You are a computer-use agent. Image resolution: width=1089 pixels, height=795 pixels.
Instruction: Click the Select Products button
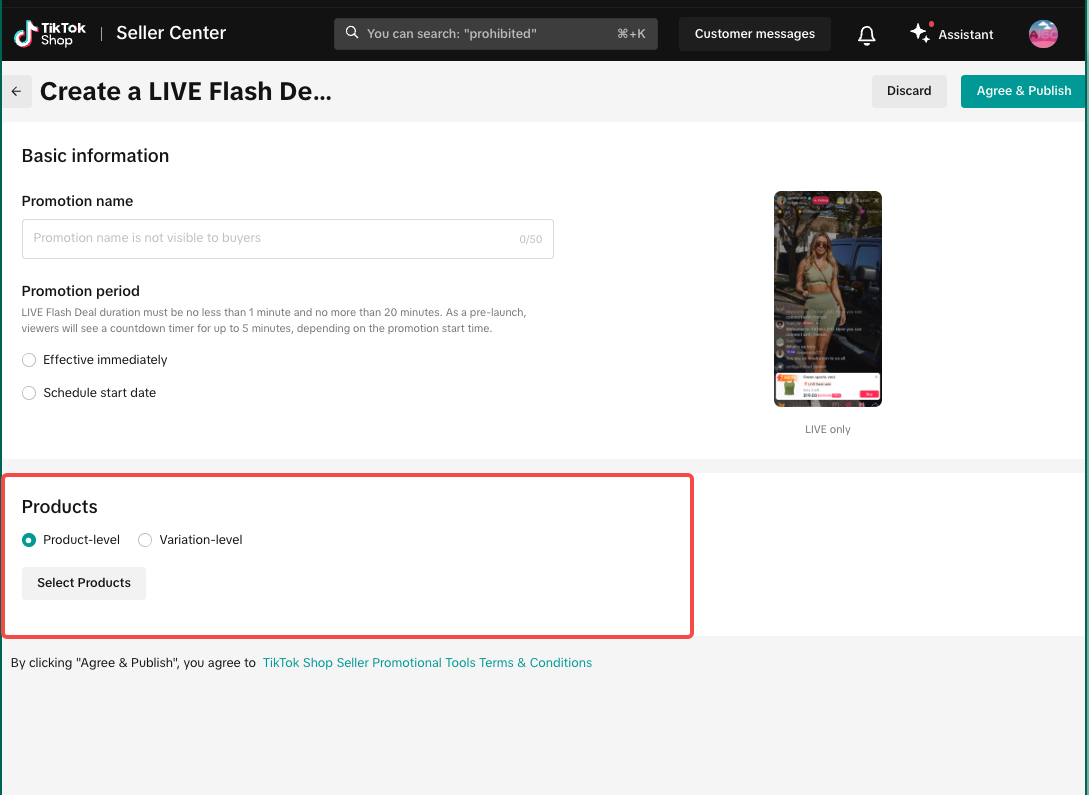coord(84,583)
